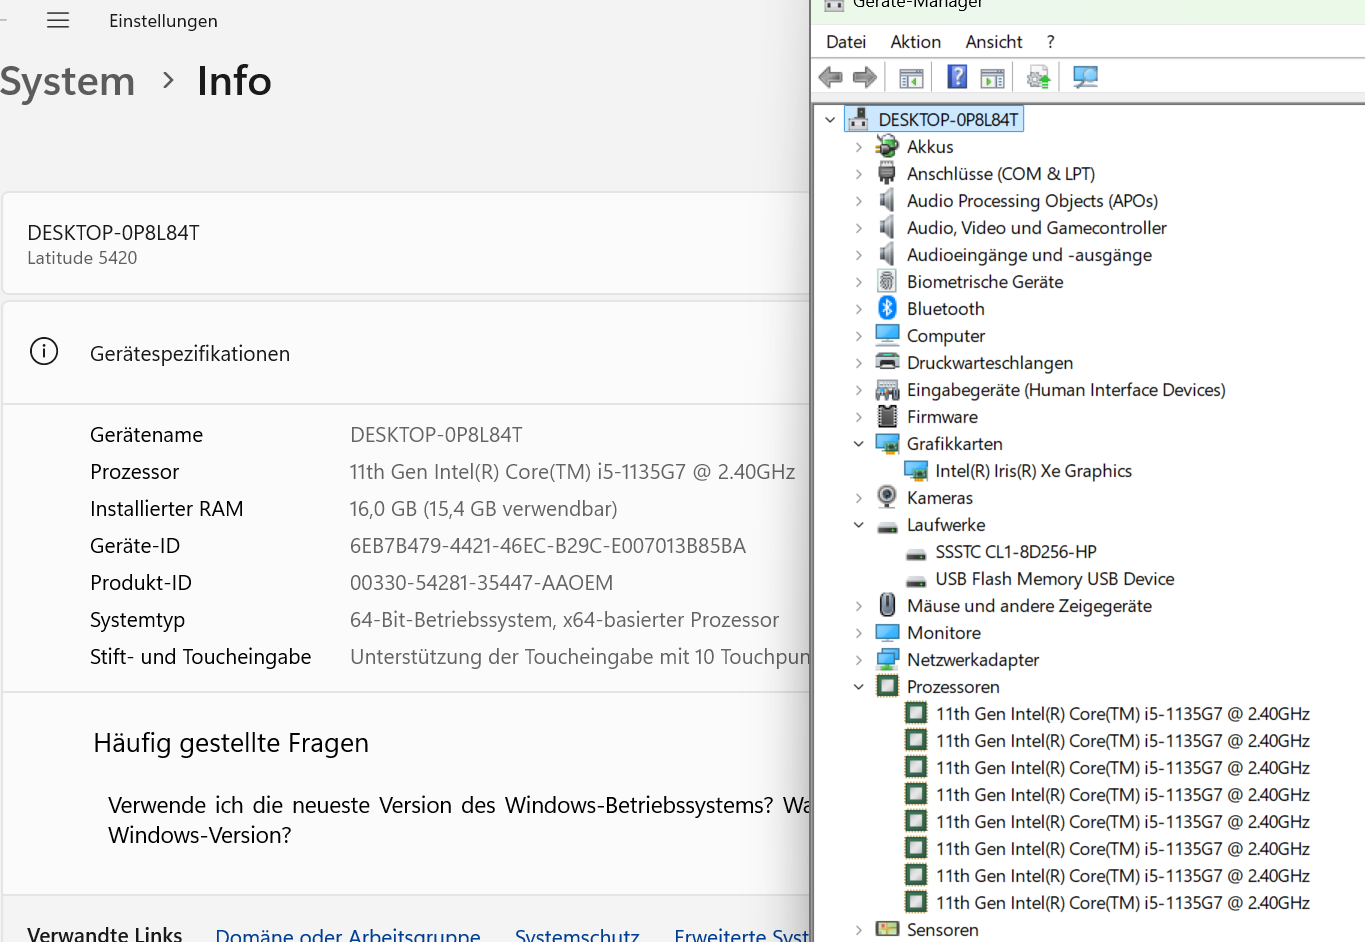Select the Anschlüsse (COM & LPT) port icon
This screenshot has width=1365, height=942.
887,173
